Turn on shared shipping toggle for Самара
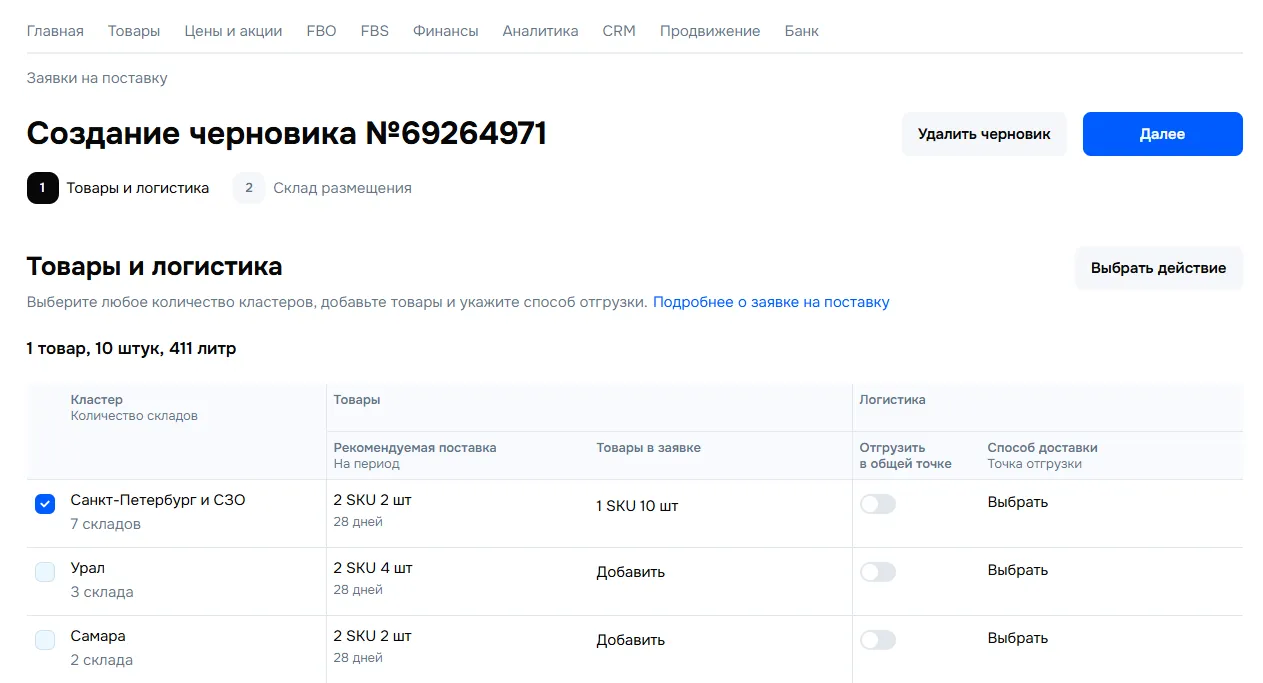This screenshot has height=683, width=1263. pos(878,640)
